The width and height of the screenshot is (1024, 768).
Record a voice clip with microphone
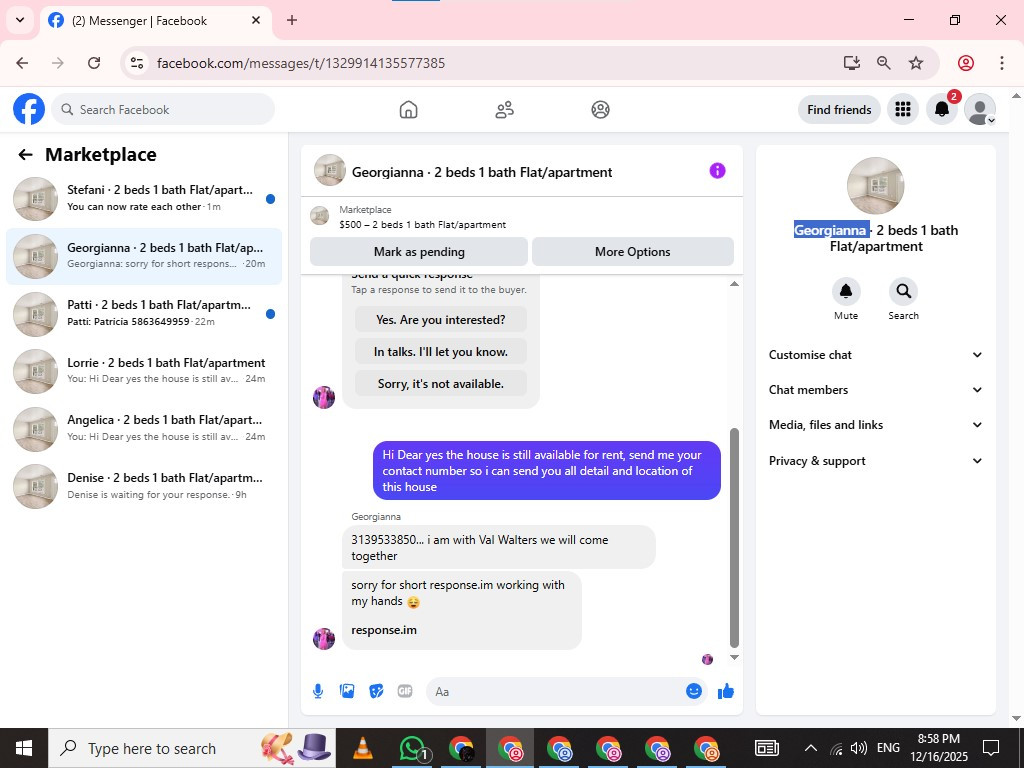pyautogui.click(x=318, y=691)
